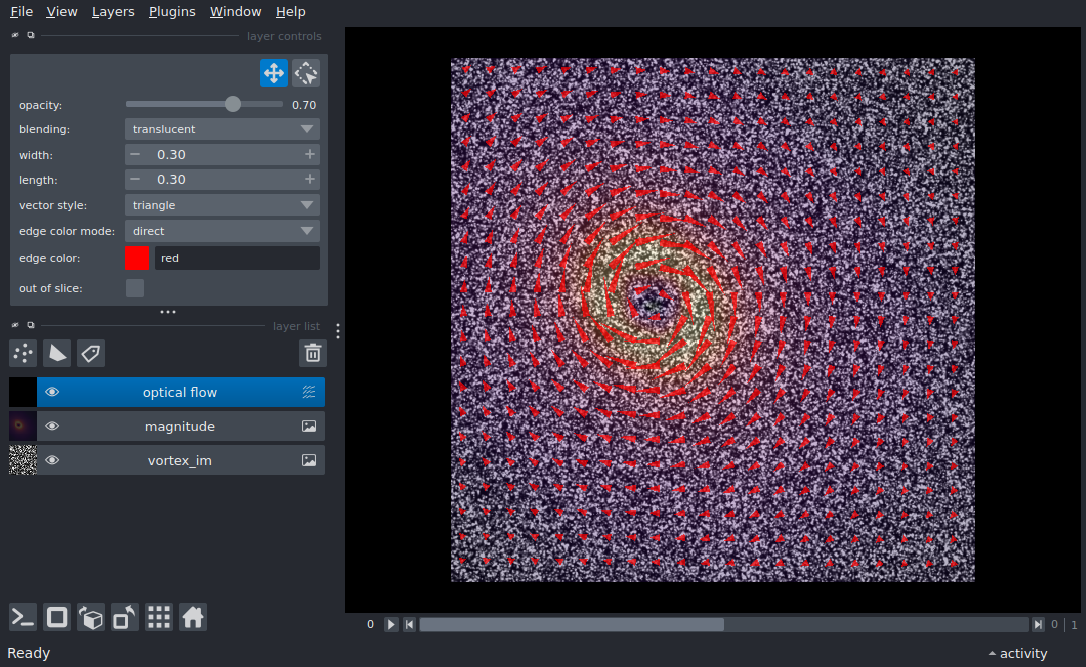Decrease vector length with minus
This screenshot has height=667, width=1086.
135,179
